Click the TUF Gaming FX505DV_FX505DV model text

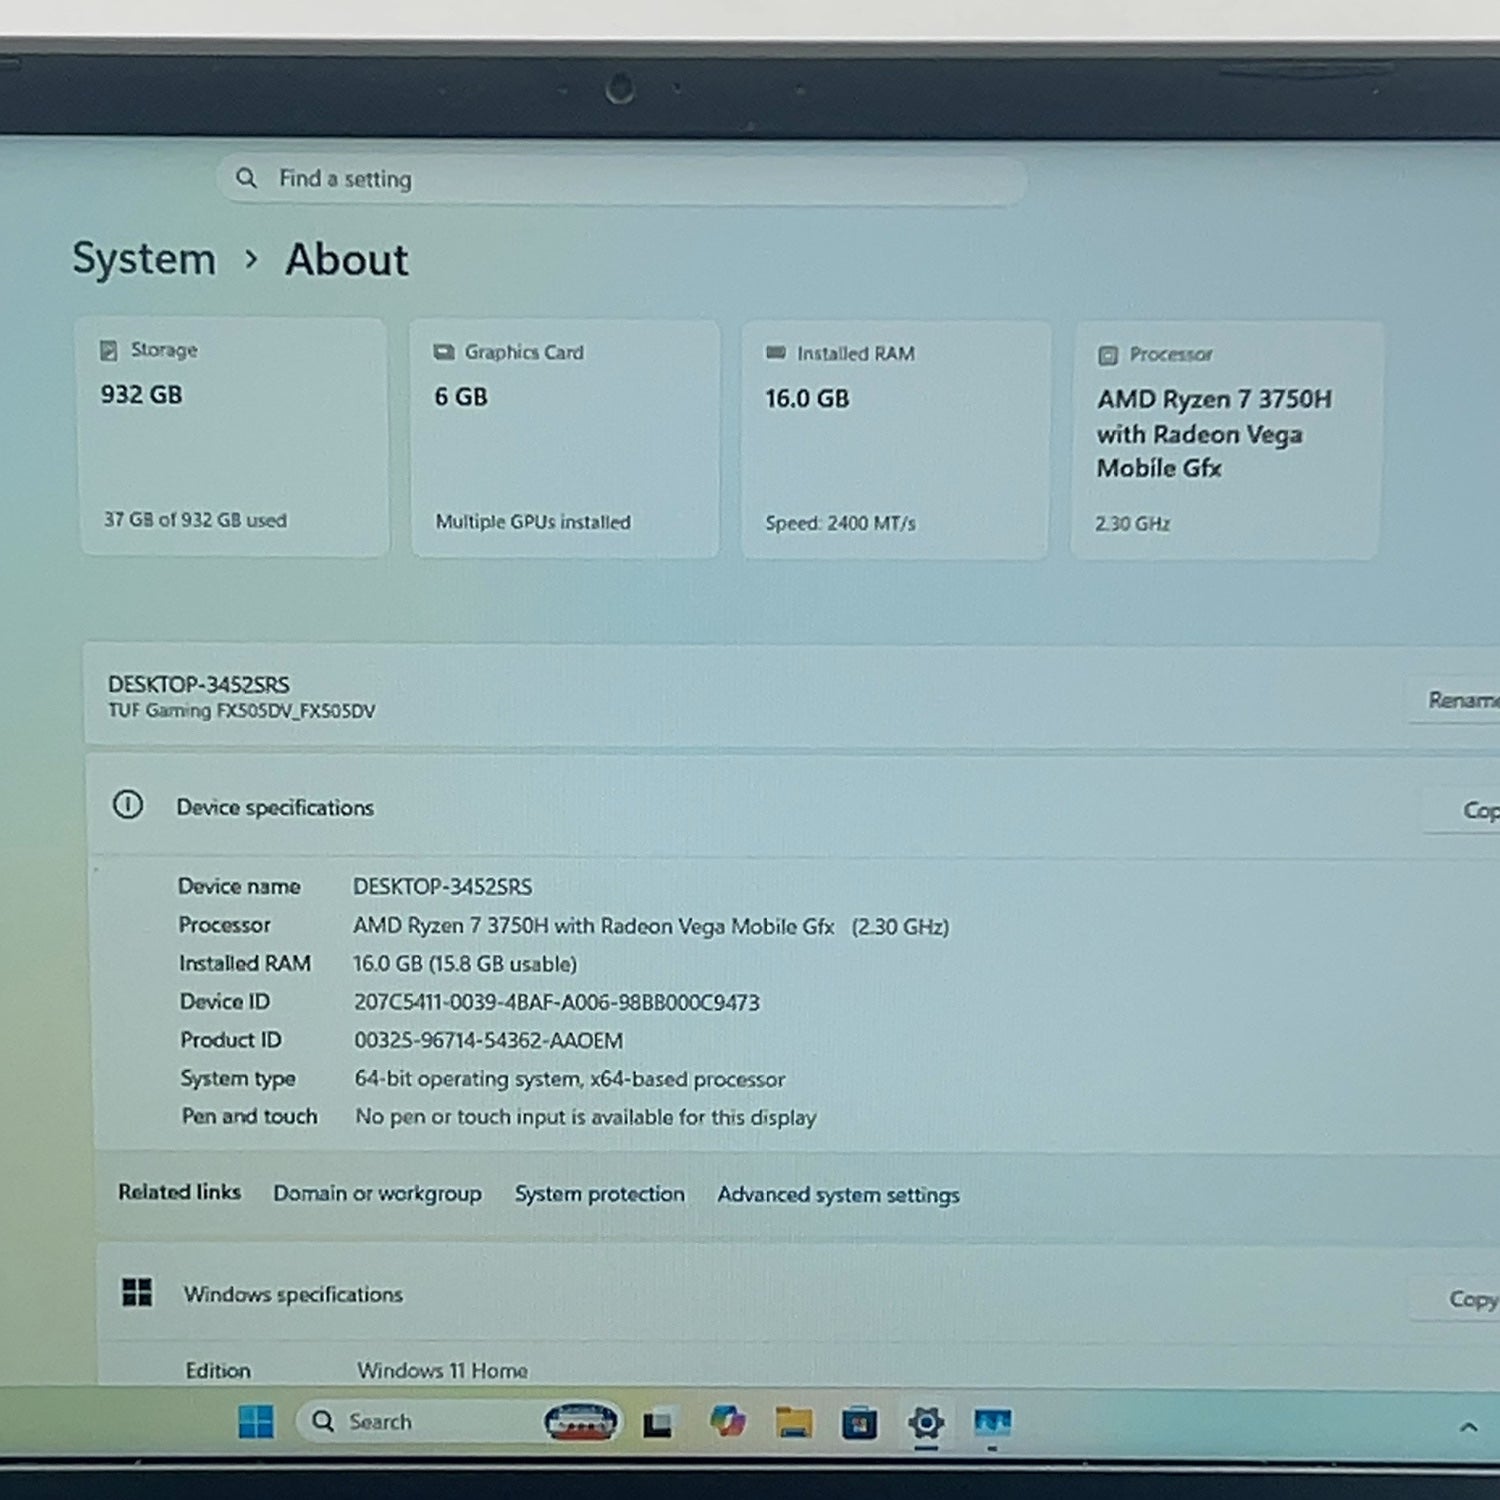(x=242, y=711)
